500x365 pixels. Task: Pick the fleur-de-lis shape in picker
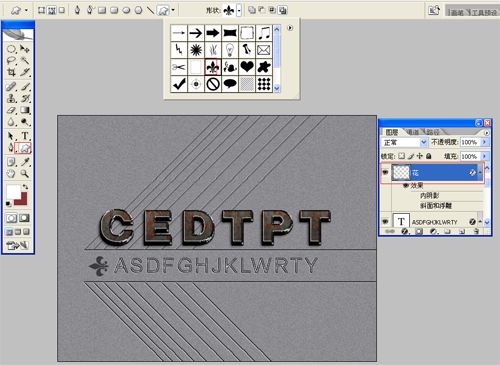213,67
